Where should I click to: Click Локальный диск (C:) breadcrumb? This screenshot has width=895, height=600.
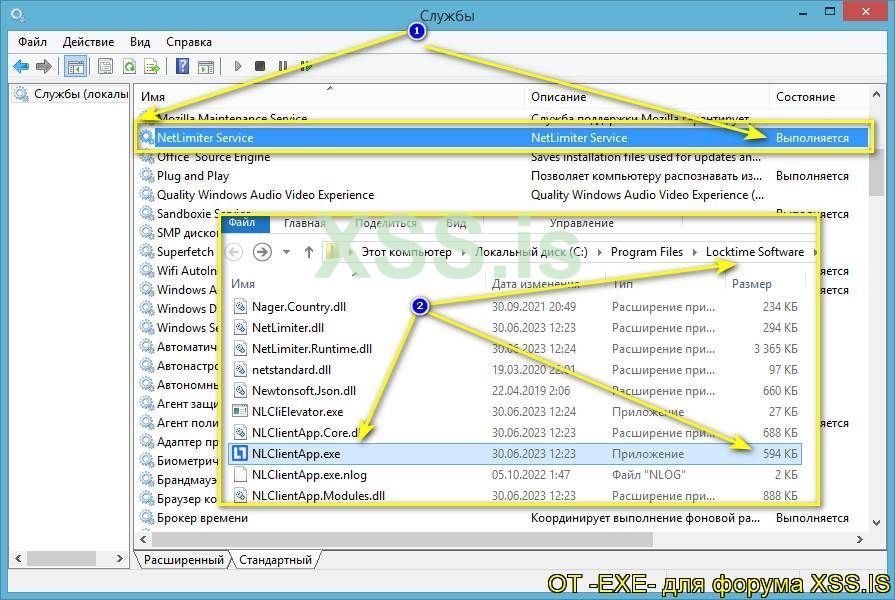[531, 252]
